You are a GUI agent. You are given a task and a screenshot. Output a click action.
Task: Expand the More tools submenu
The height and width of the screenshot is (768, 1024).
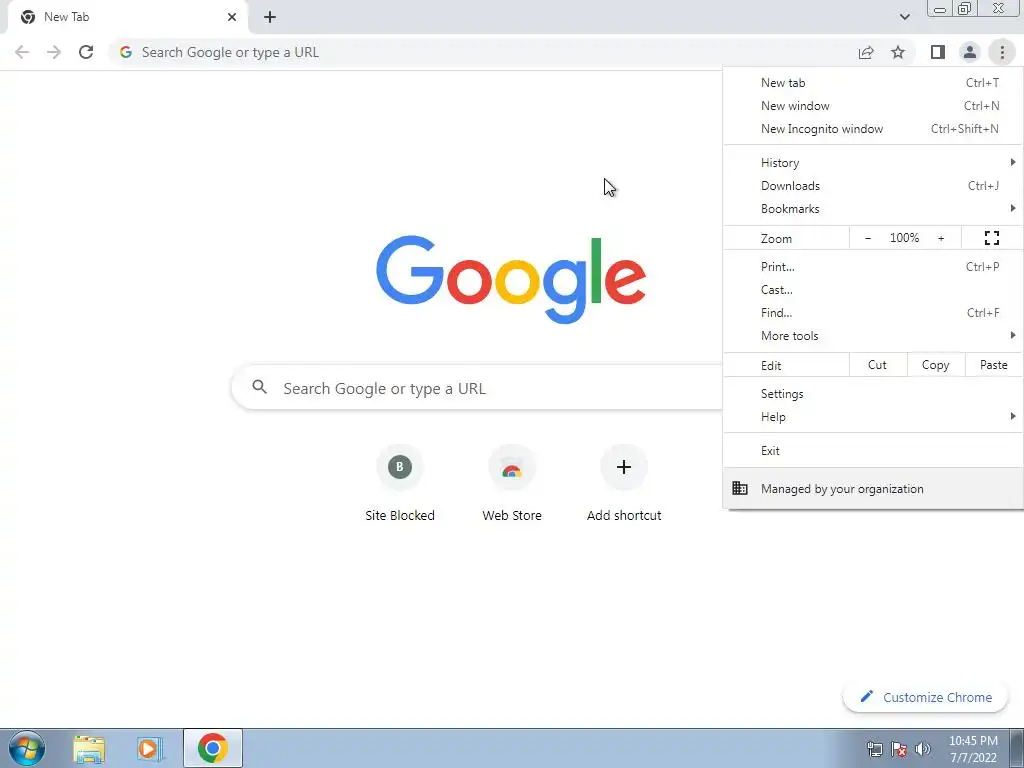[x=873, y=336]
